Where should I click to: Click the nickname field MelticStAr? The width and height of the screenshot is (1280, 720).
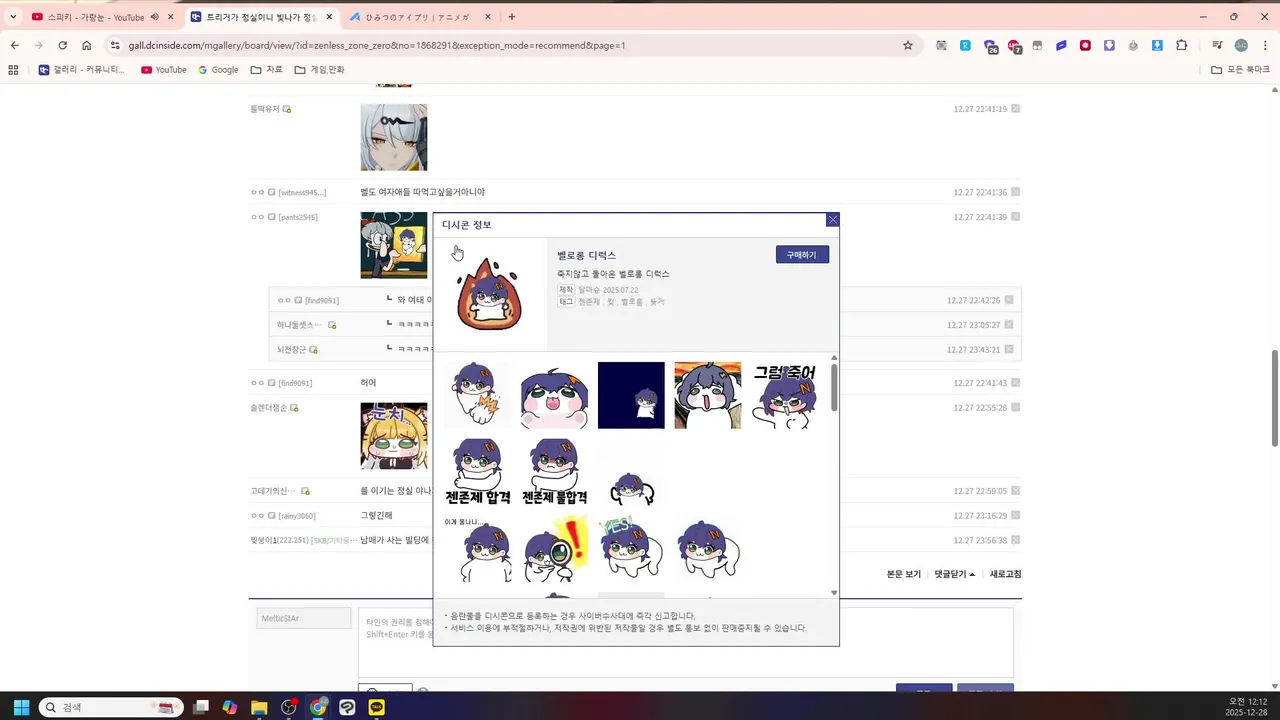(304, 618)
